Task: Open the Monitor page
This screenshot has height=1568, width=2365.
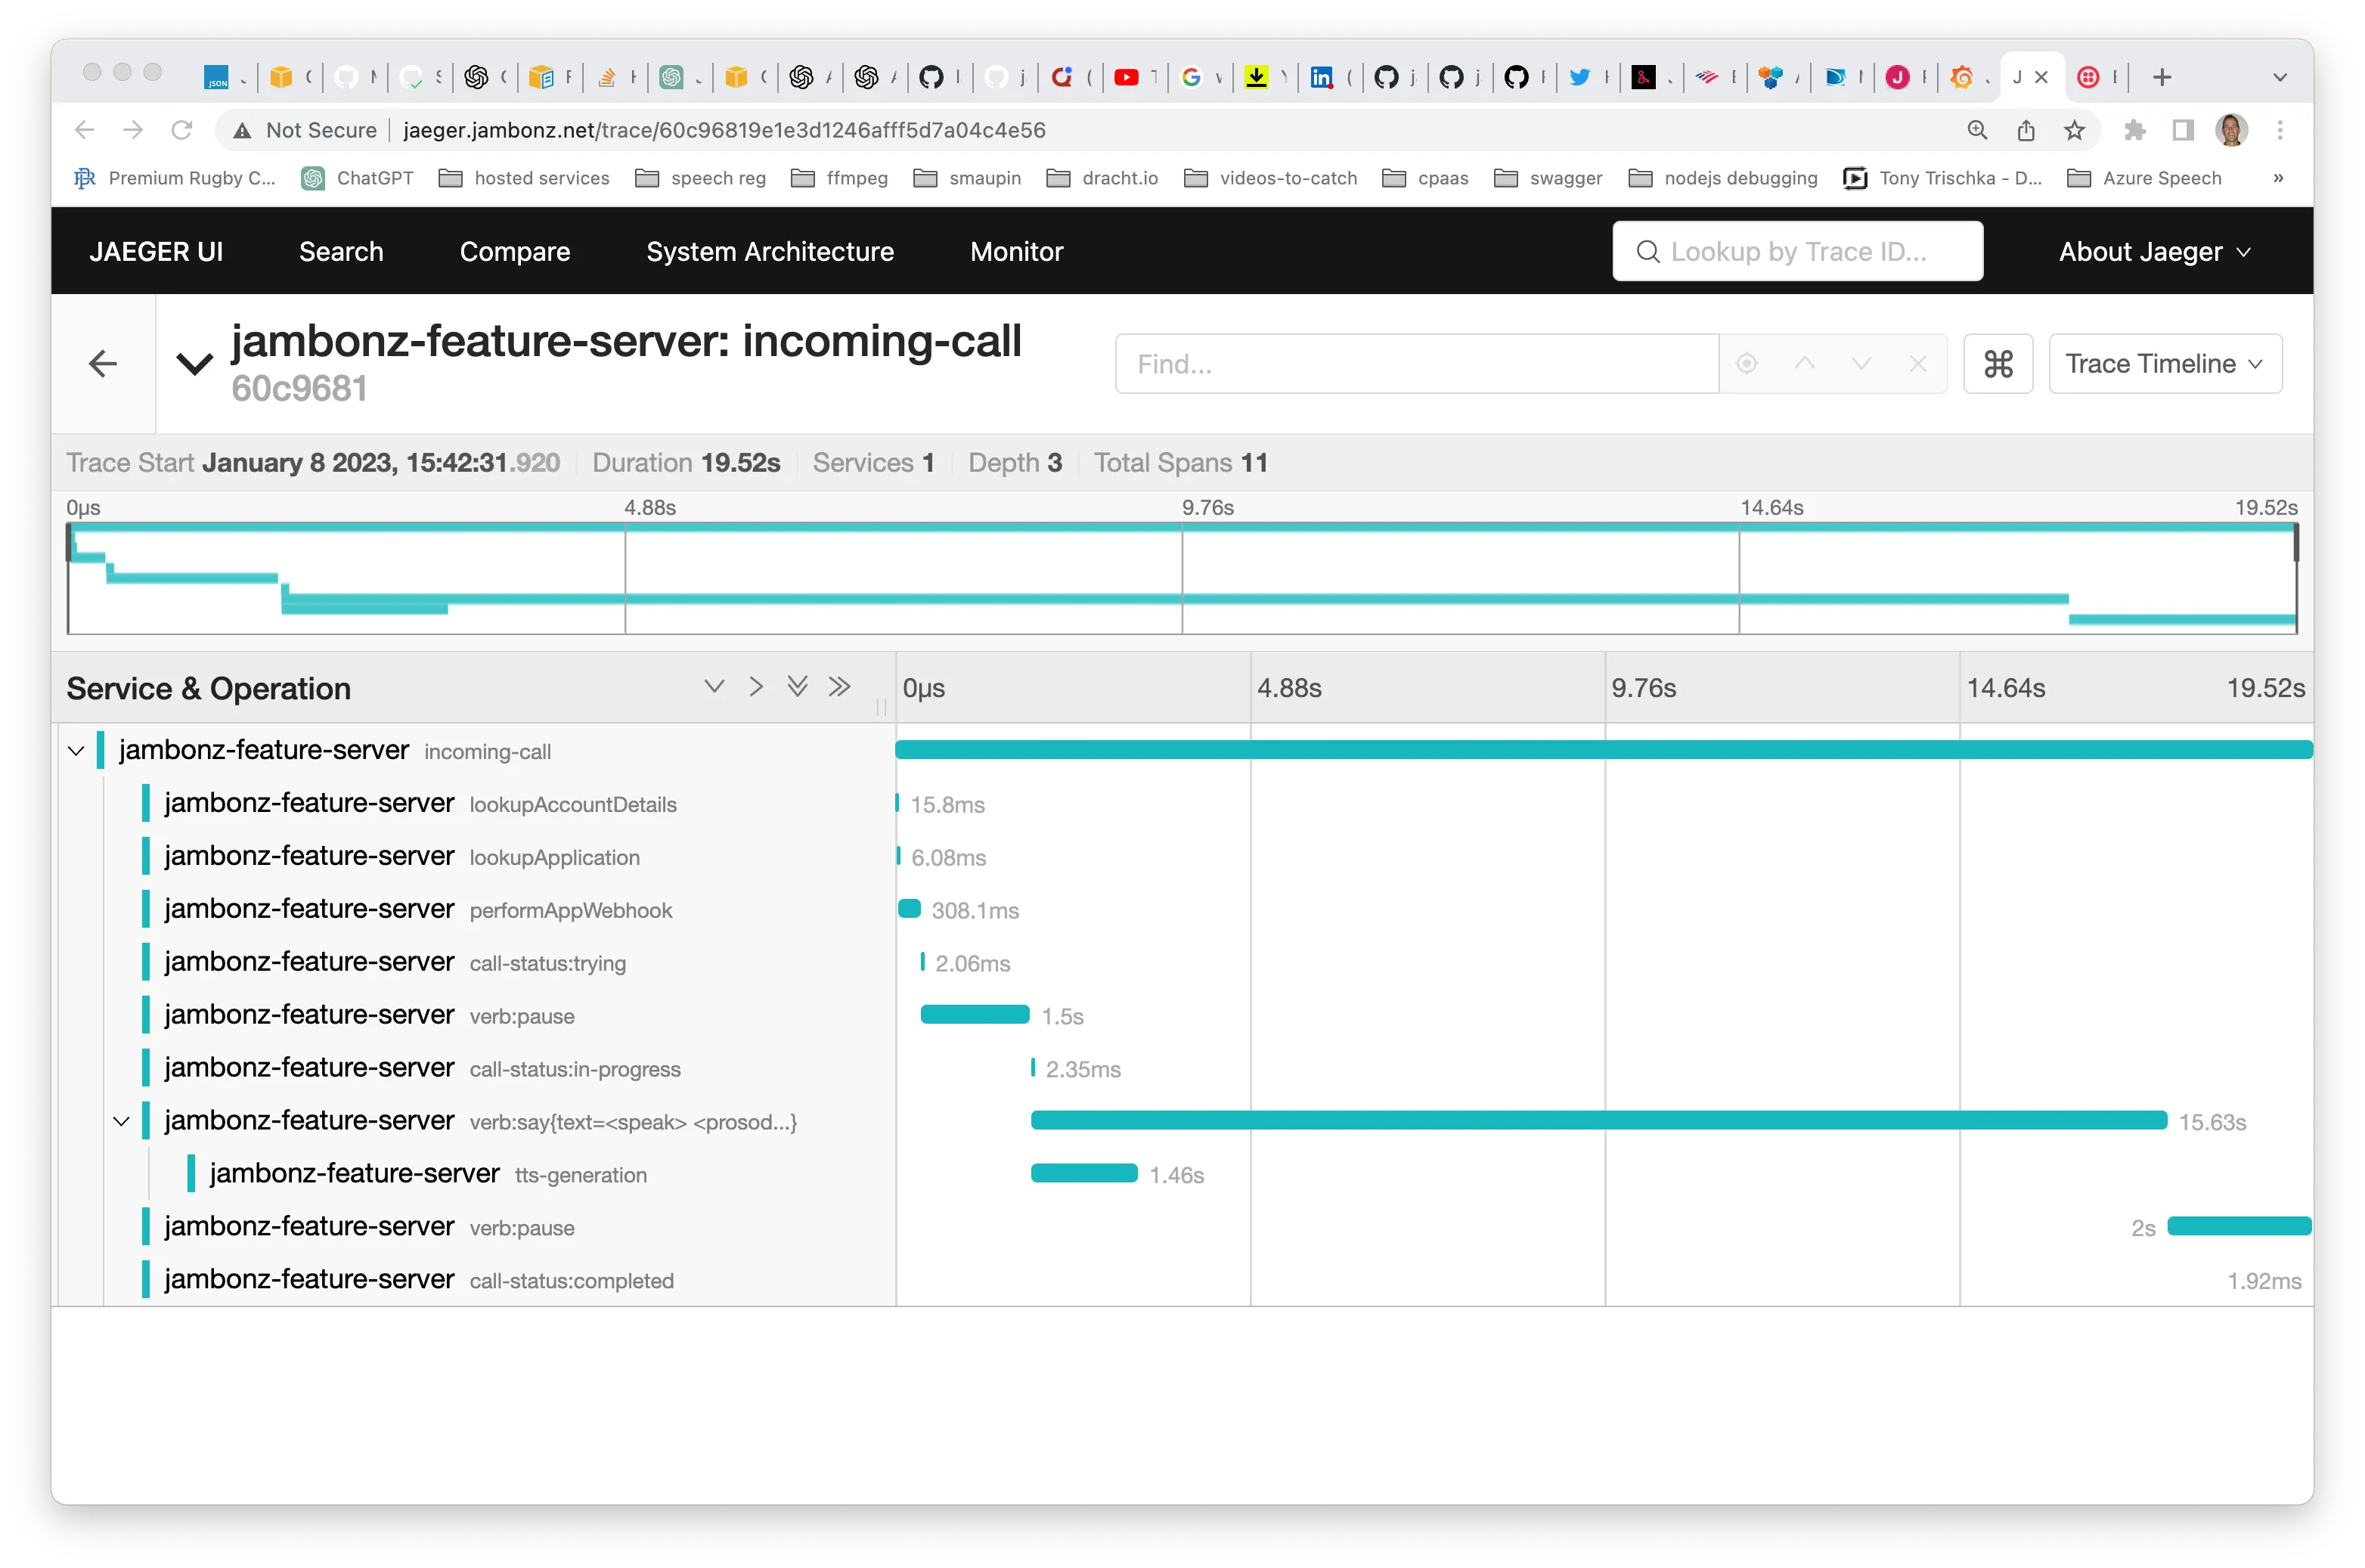Action: click(x=1016, y=251)
